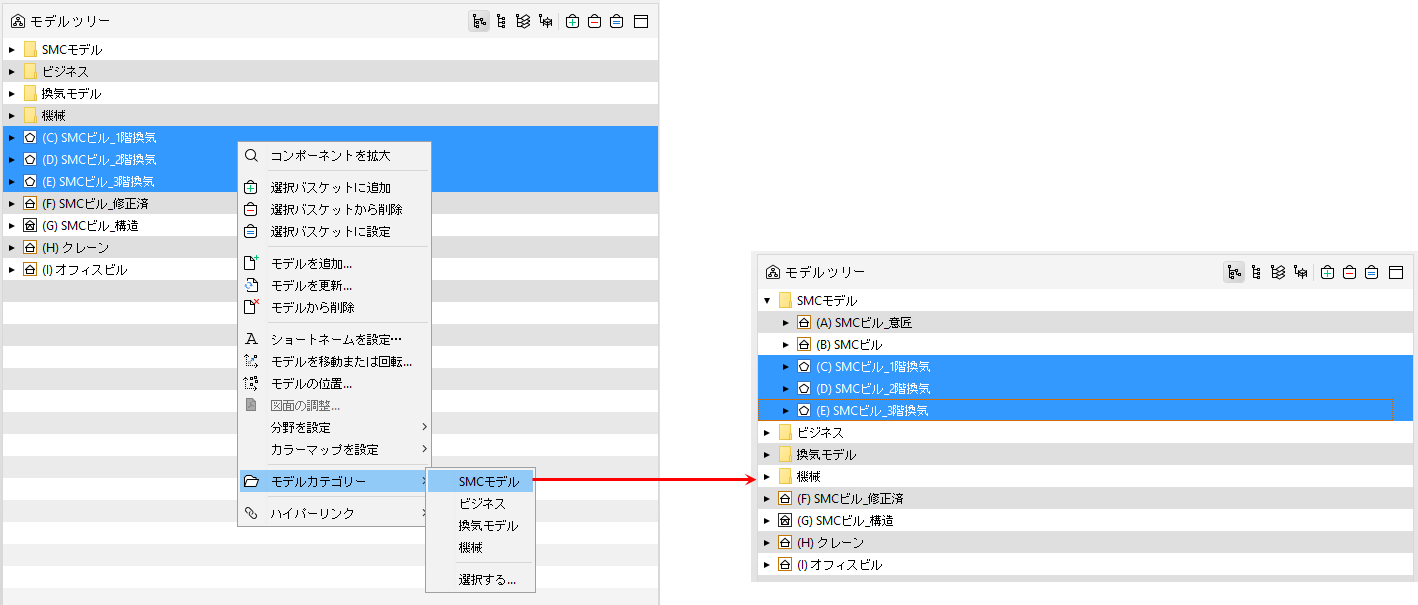Choose layers tree view icon in left panel toolbar

(x=522, y=21)
